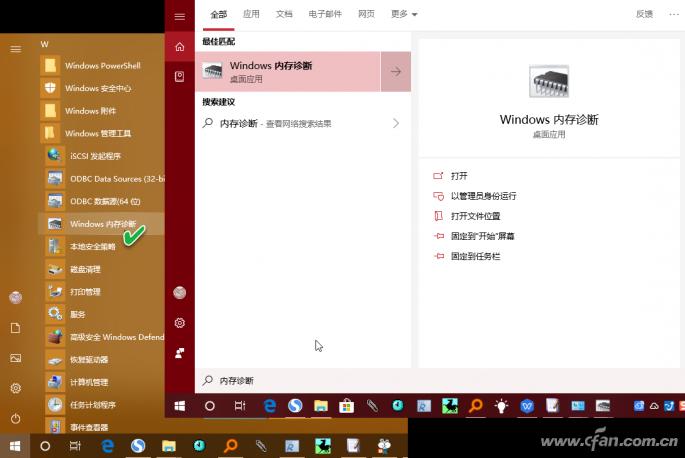Switch to the 网页 search tab
The width and height of the screenshot is (685, 458).
(x=367, y=14)
